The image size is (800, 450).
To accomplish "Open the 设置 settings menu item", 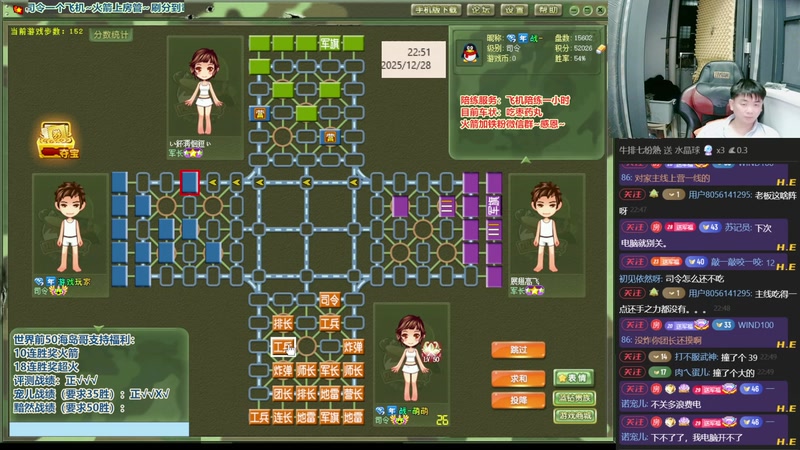I will 514,10.
